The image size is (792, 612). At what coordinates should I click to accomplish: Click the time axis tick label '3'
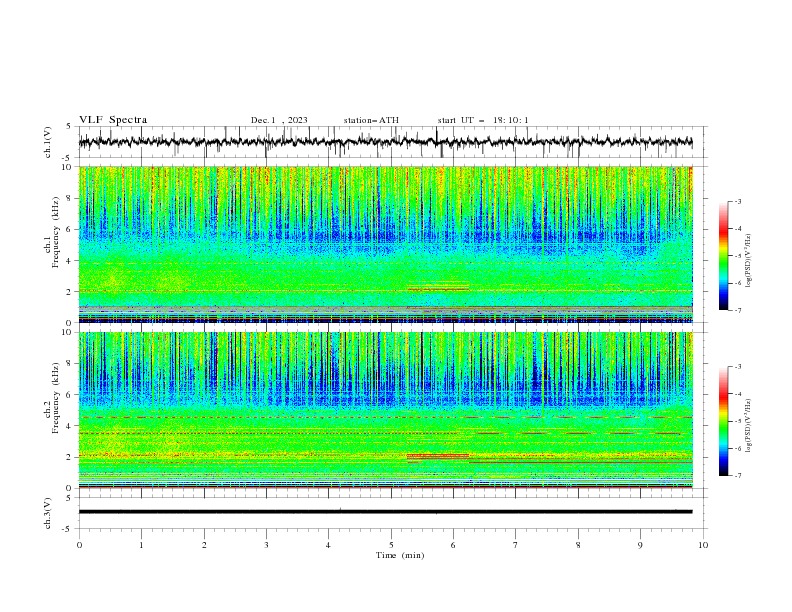(x=266, y=545)
